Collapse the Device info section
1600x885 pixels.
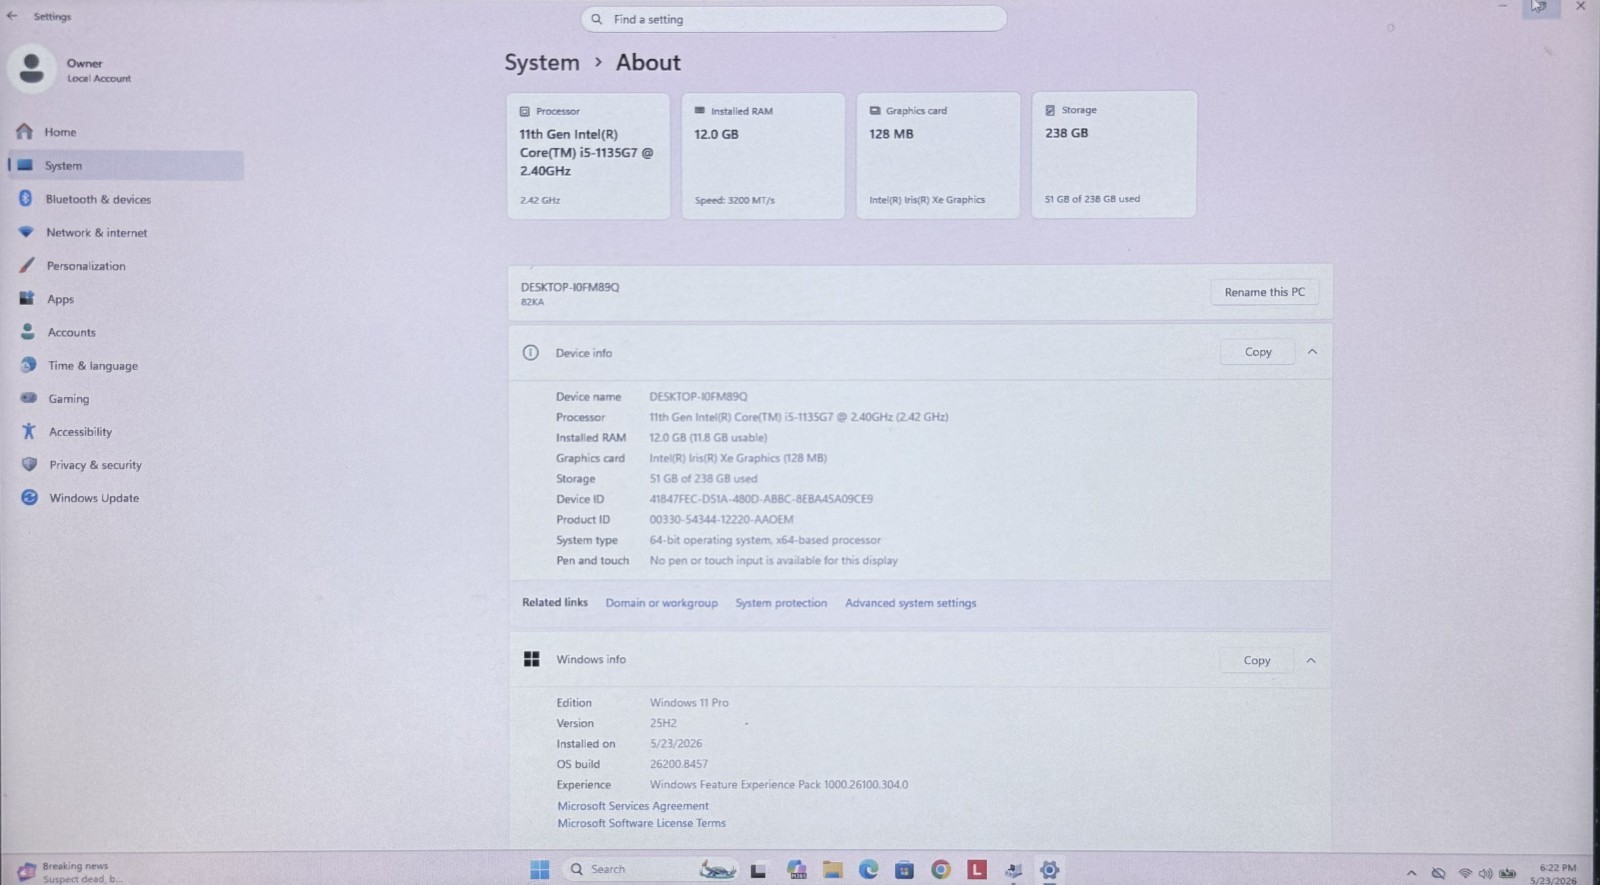pyautogui.click(x=1312, y=352)
